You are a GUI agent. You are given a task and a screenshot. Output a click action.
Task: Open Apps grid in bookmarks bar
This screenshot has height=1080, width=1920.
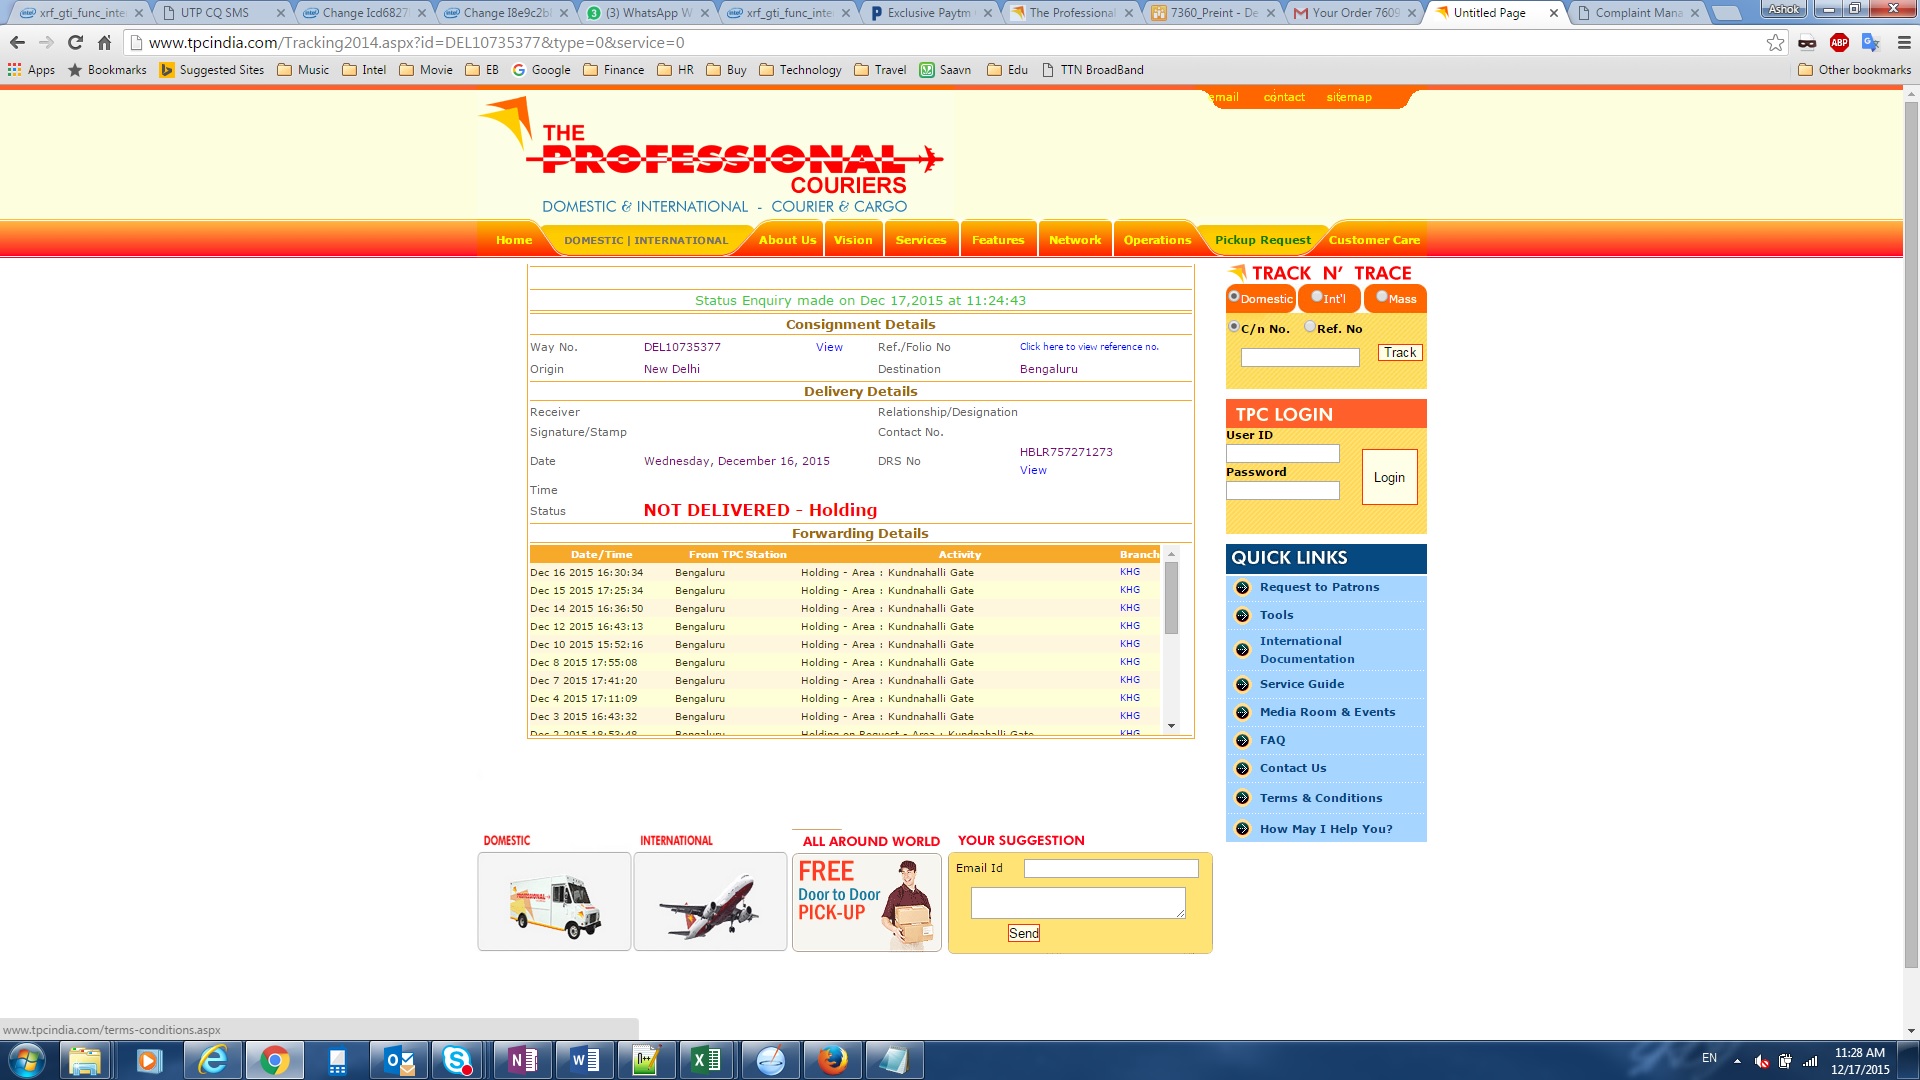31,70
